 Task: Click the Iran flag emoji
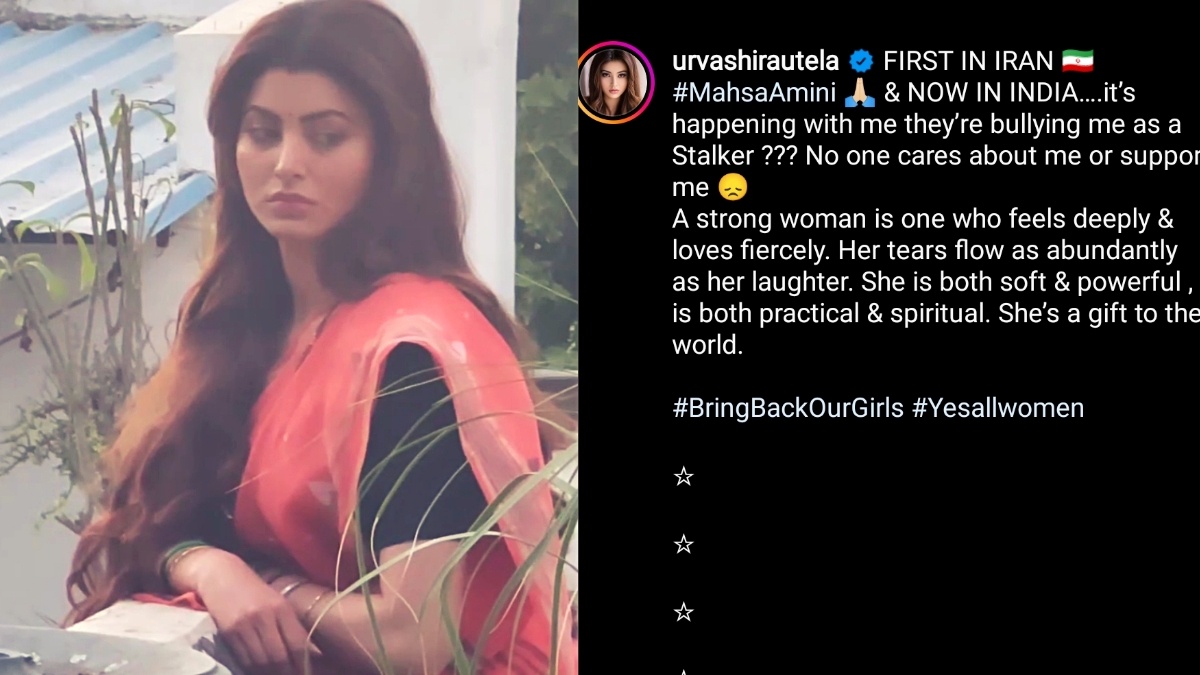pos(1077,61)
